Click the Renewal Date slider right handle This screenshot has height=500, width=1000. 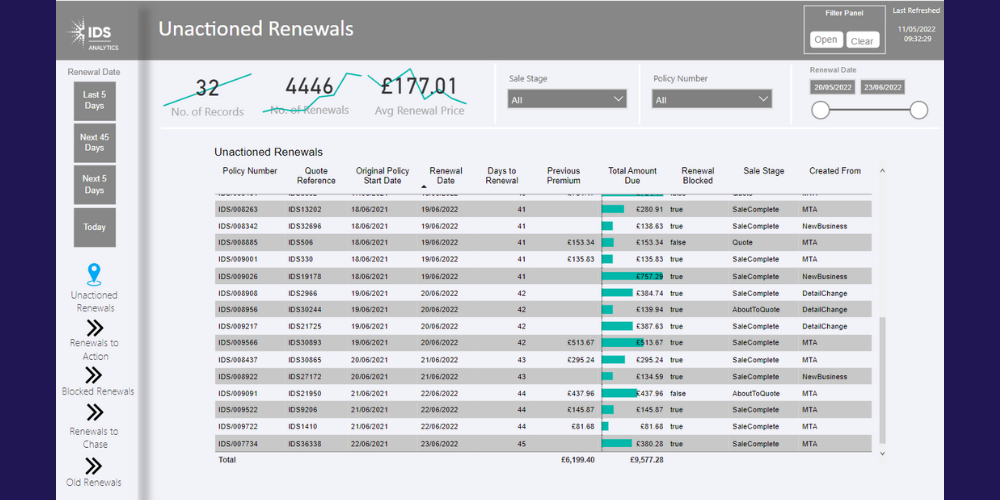(919, 111)
